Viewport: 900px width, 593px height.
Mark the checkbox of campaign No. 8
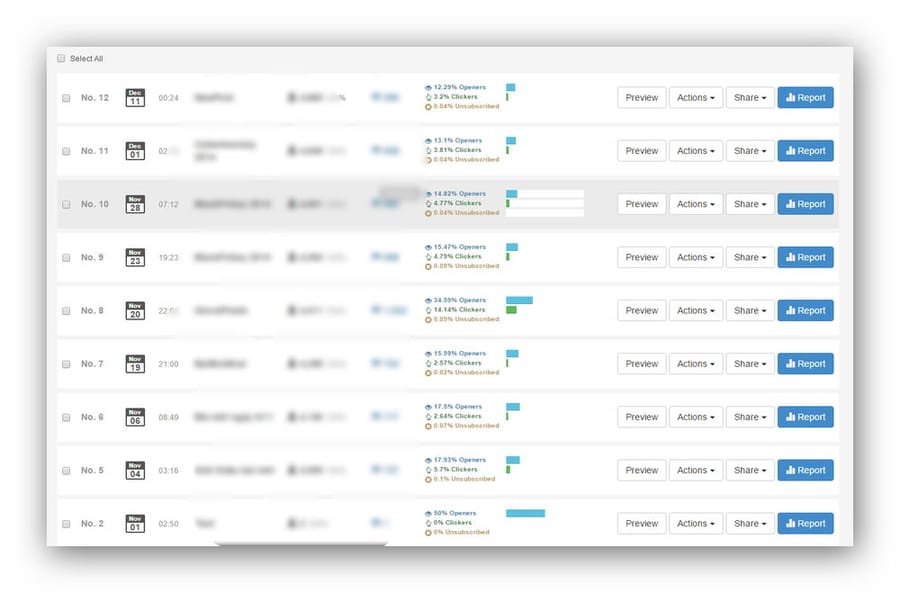(x=66, y=311)
